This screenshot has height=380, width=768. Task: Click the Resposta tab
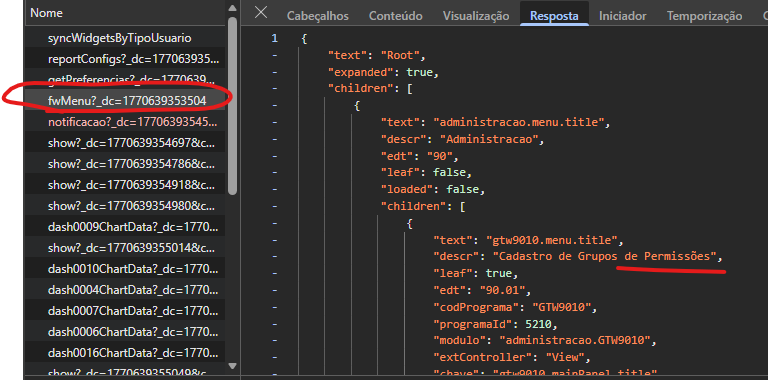pyautogui.click(x=554, y=16)
